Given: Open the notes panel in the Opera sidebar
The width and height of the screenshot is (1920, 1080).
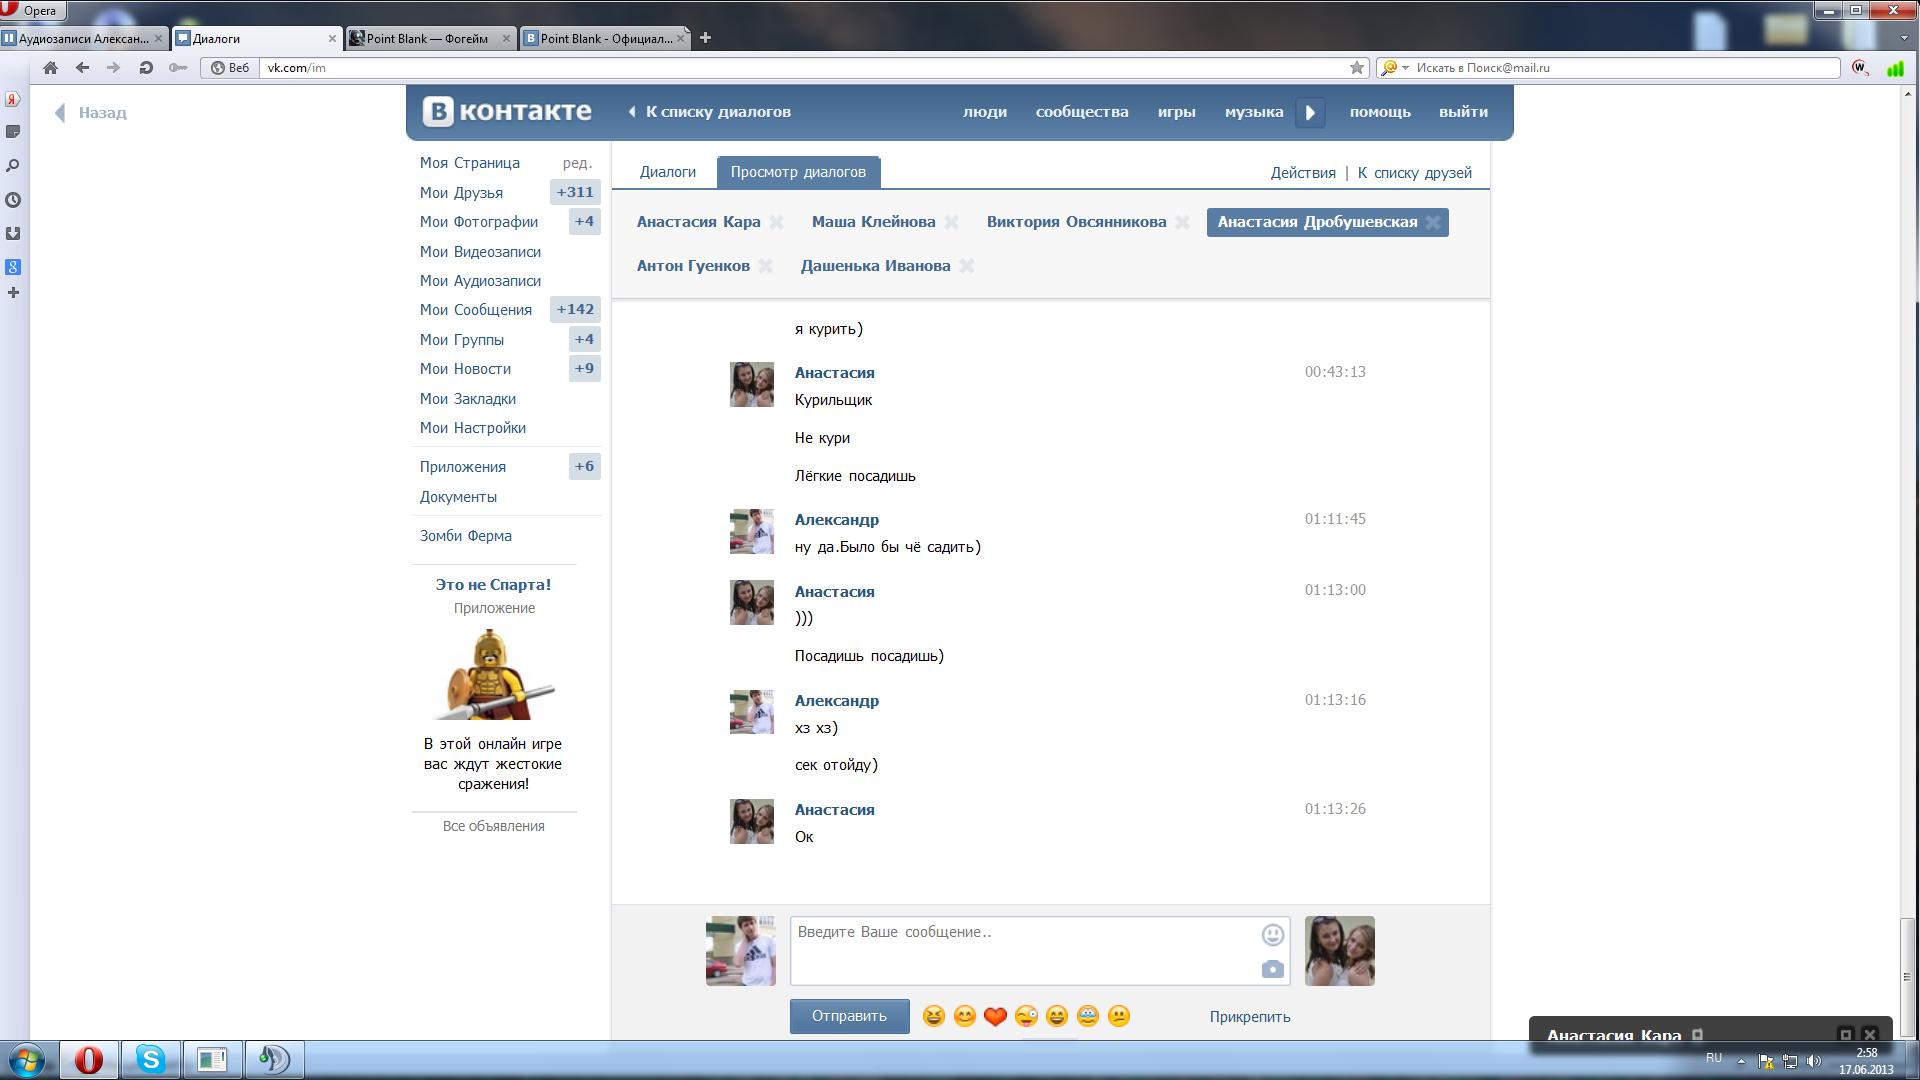Looking at the screenshot, I should point(13,132).
